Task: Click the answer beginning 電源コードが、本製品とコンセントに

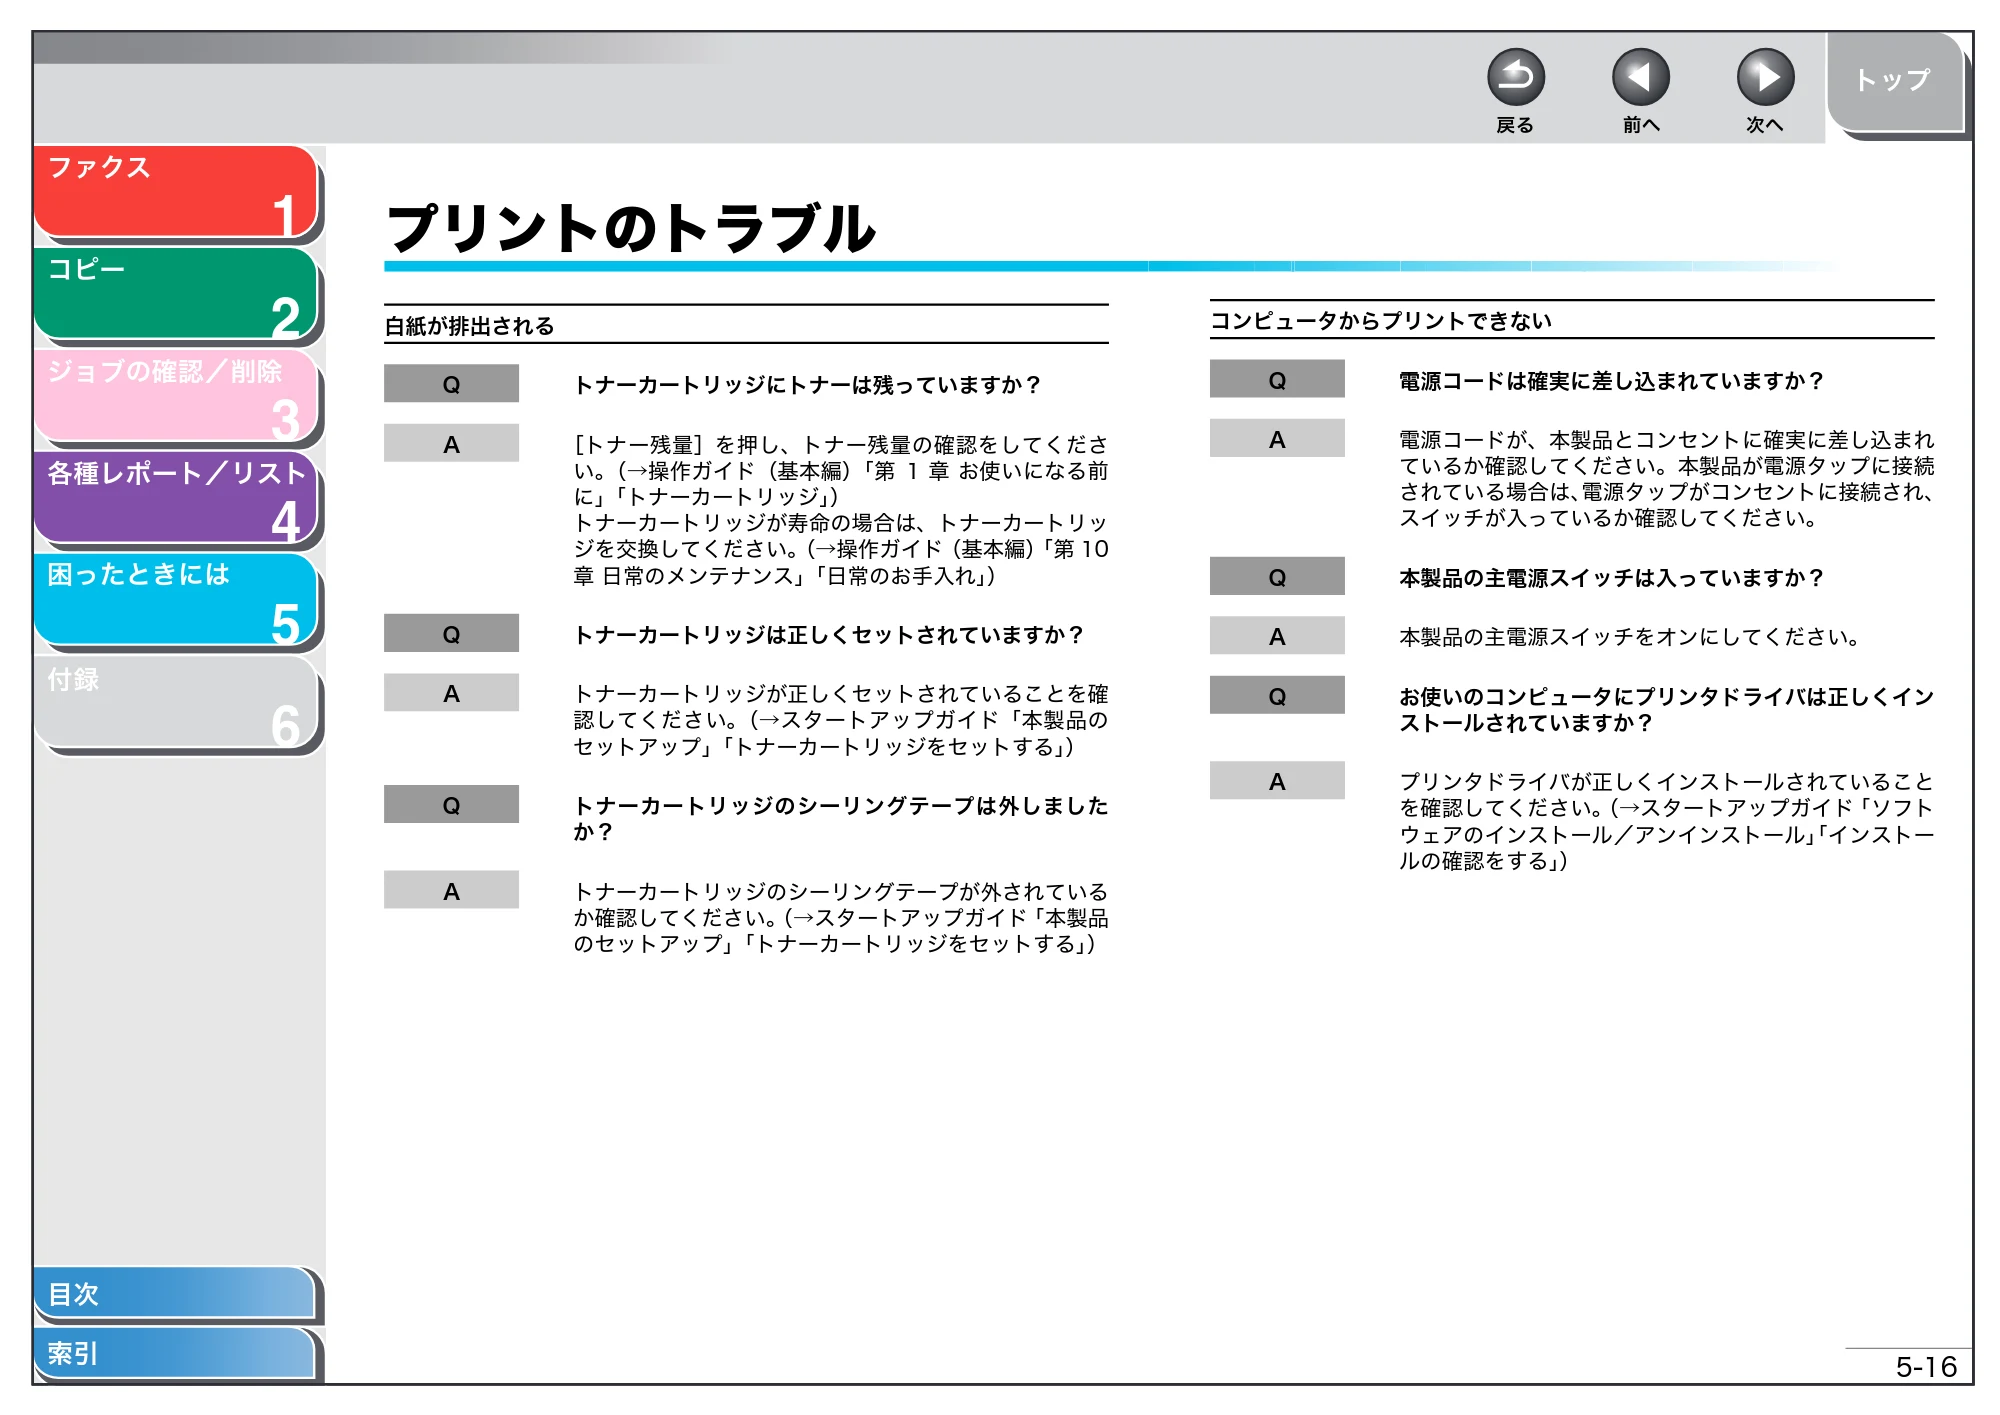Action: point(1666,479)
